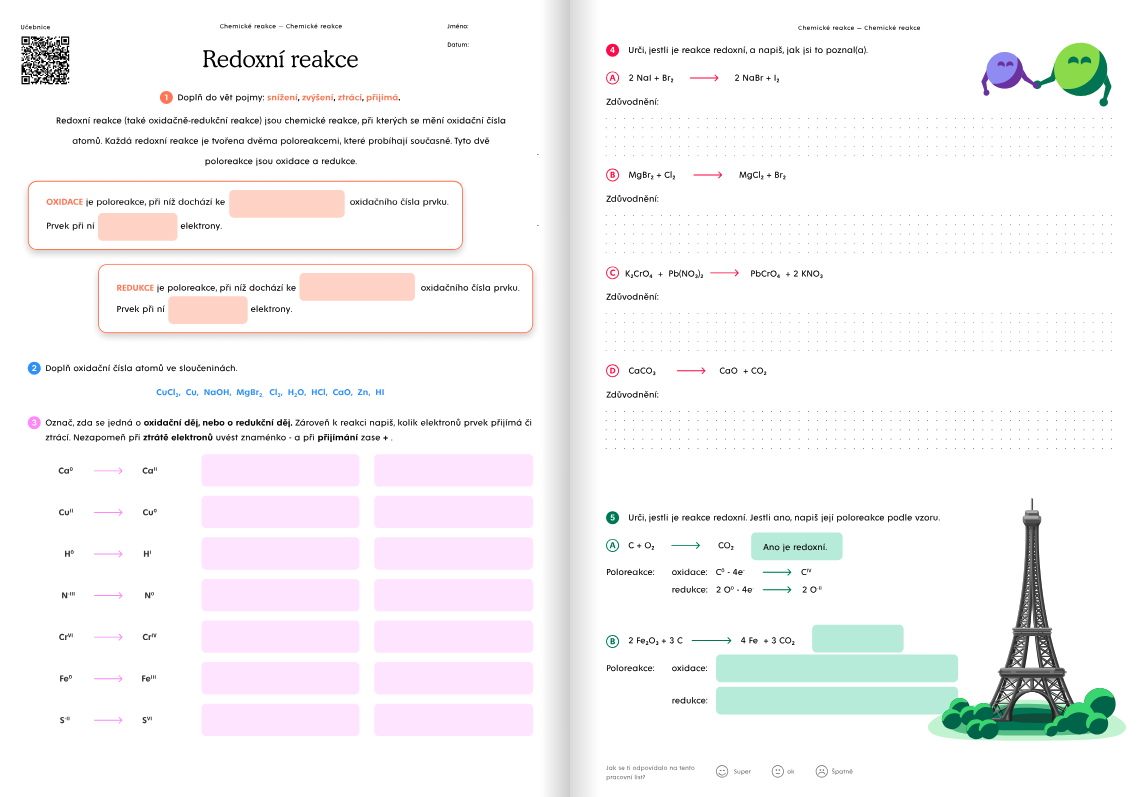
Task: Click the QR code under Učebnice
Action: click(x=45, y=61)
